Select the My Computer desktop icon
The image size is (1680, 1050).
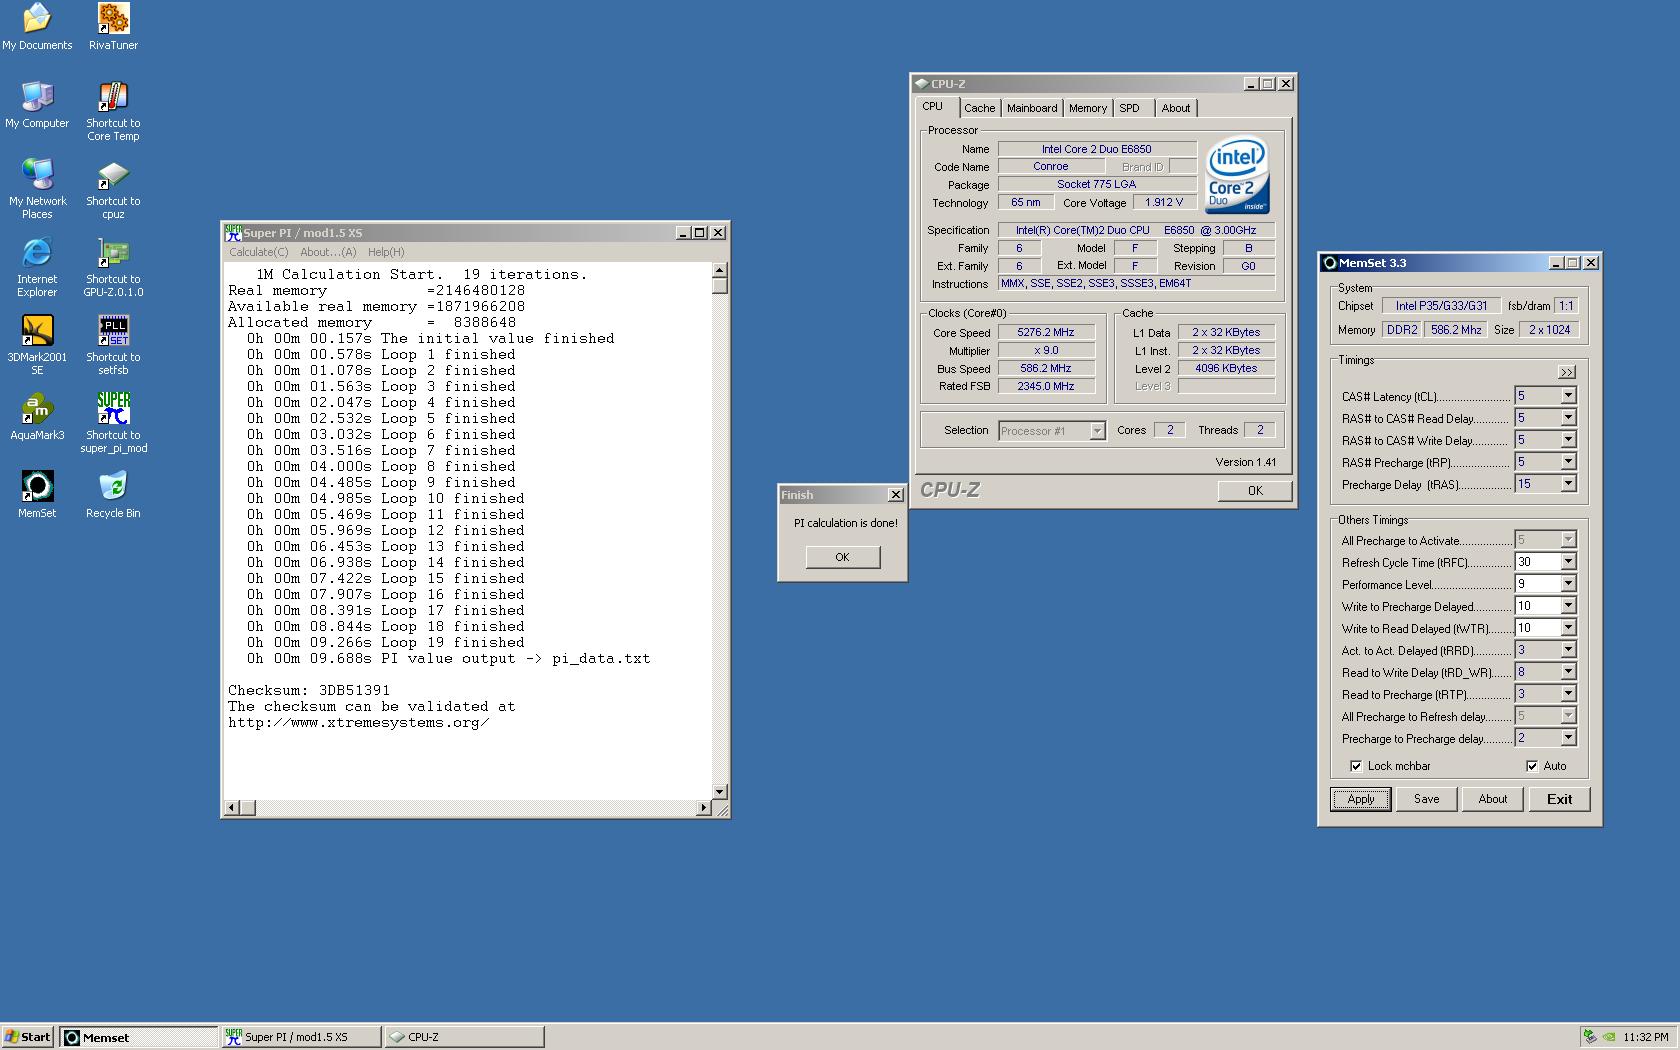click(x=37, y=104)
